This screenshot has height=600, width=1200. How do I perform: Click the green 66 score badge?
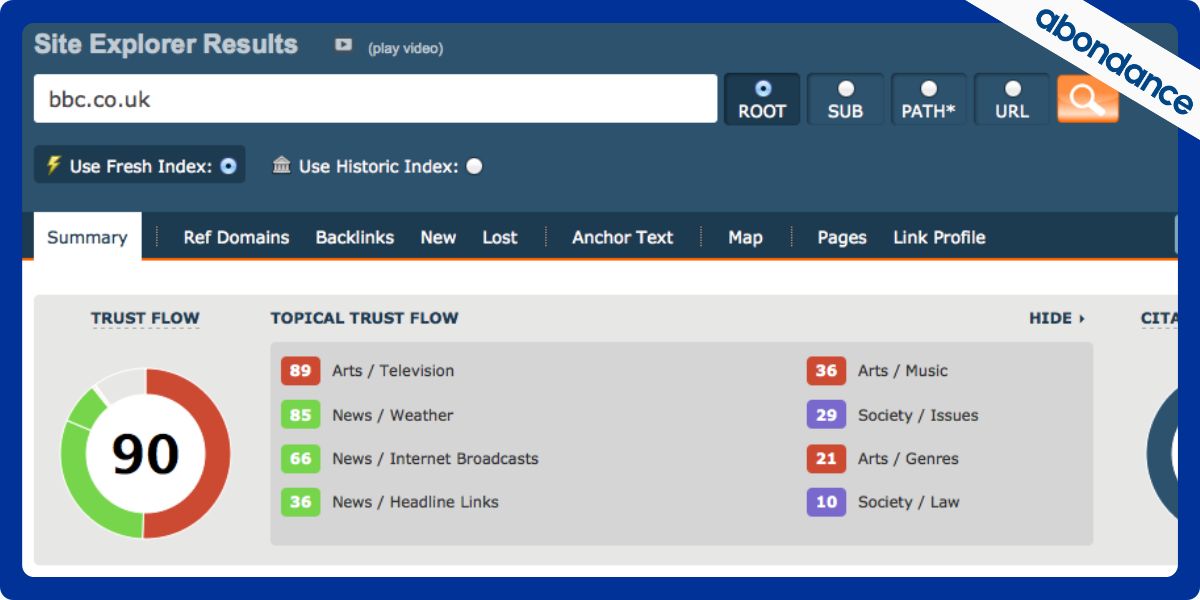coord(300,458)
